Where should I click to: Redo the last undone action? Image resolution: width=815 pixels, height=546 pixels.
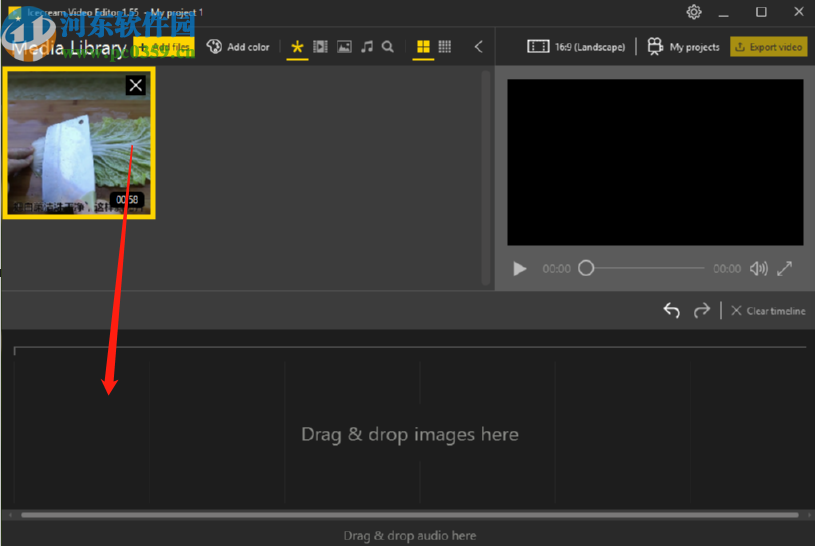(702, 311)
